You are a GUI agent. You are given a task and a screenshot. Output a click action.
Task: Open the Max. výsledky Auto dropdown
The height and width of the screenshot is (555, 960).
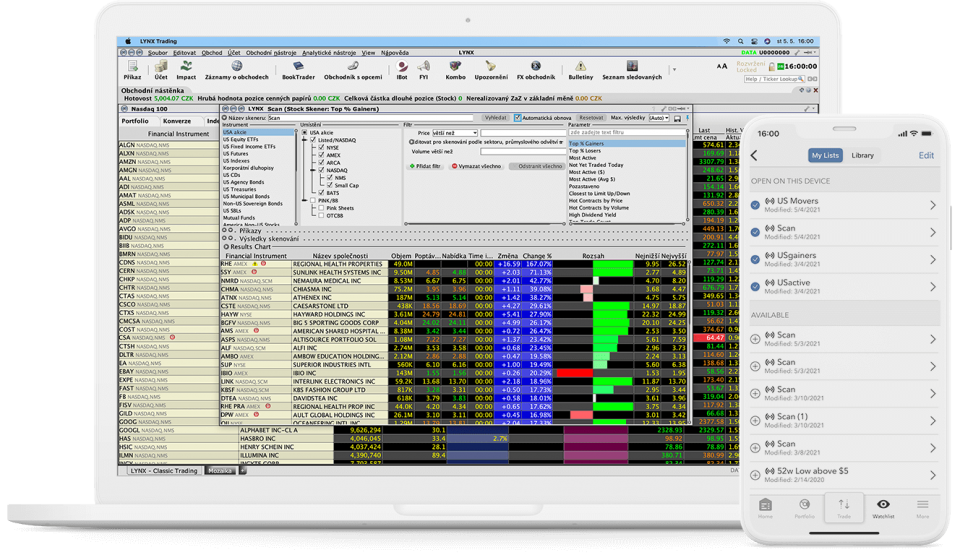(x=659, y=118)
